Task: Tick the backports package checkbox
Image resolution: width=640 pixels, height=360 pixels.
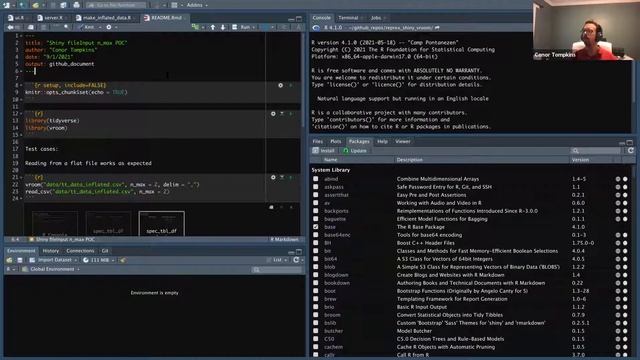Action: [316, 211]
